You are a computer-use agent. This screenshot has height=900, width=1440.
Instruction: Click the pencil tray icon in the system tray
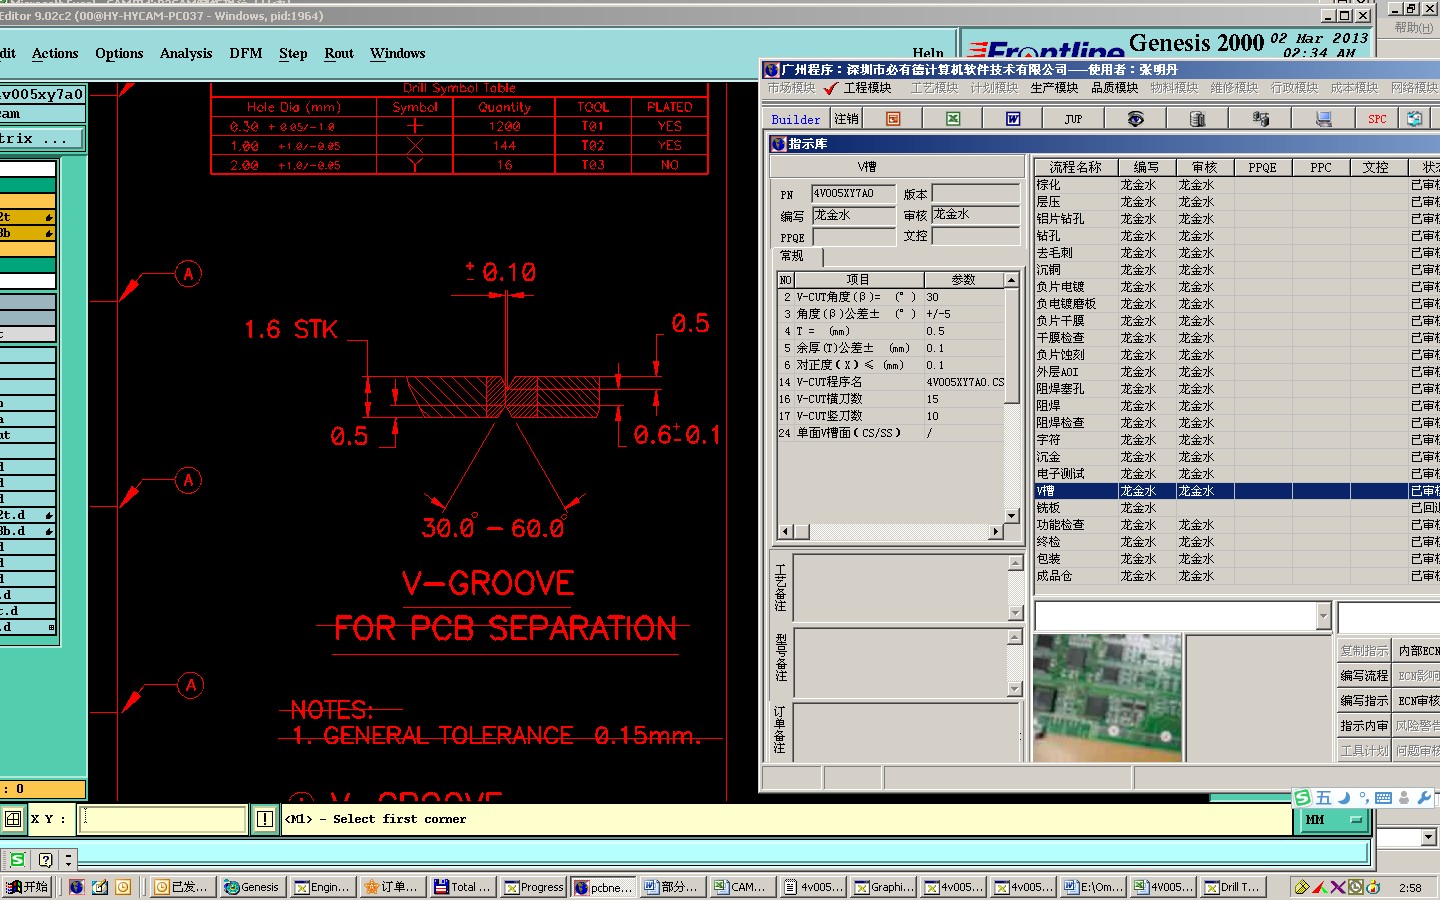1301,887
